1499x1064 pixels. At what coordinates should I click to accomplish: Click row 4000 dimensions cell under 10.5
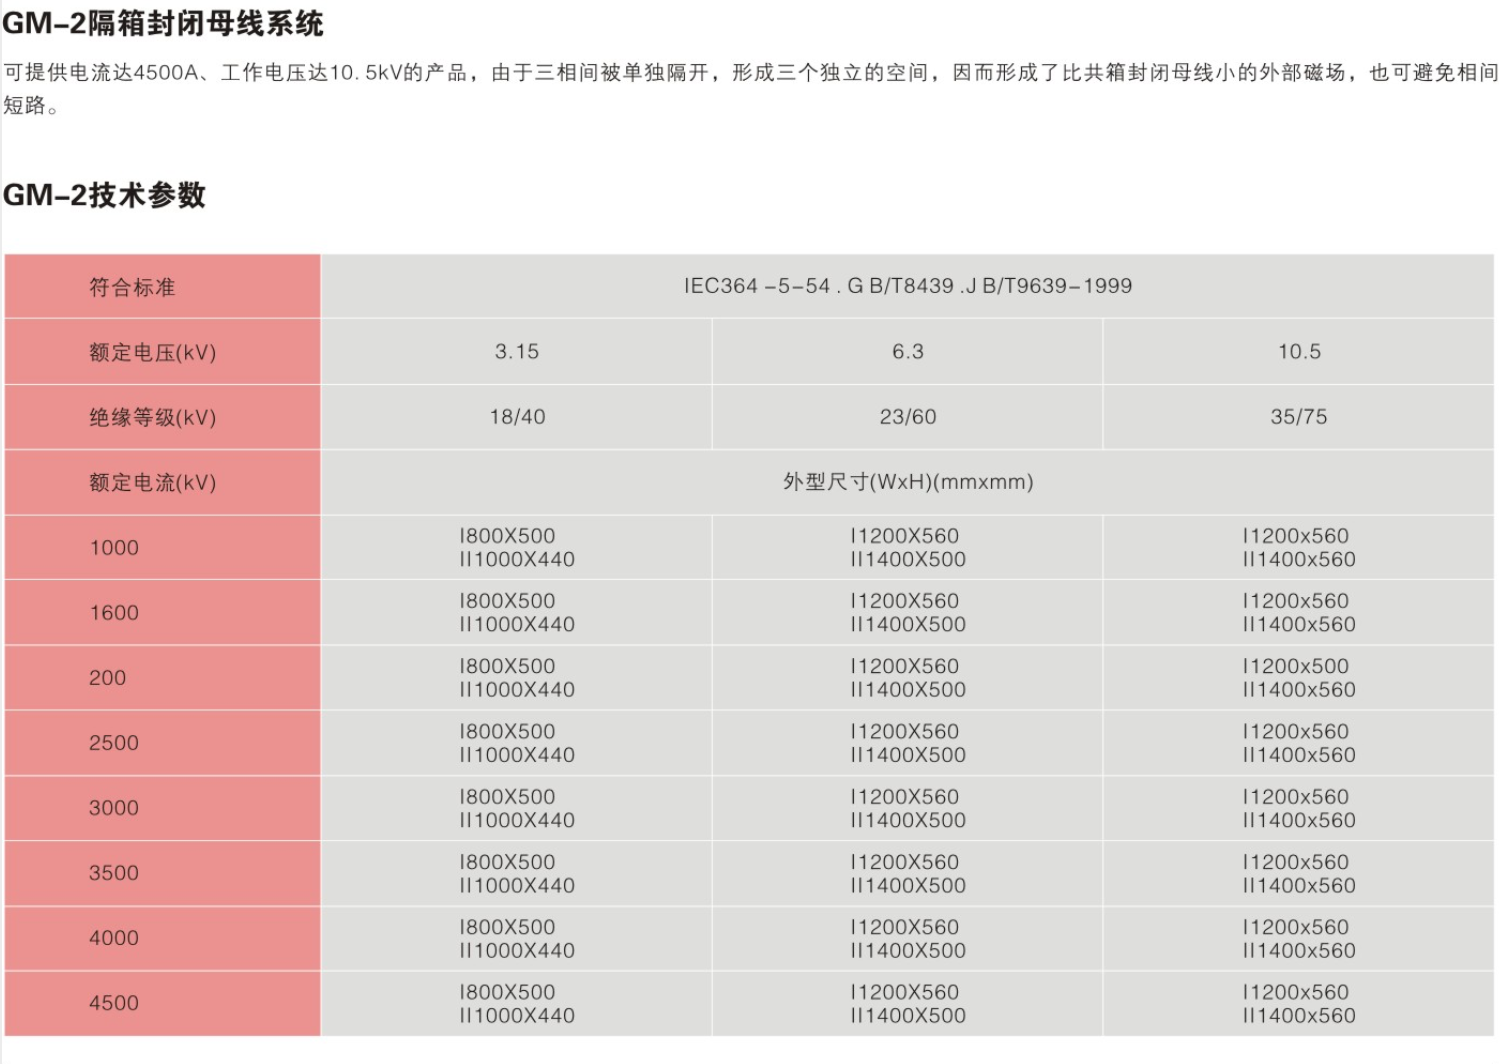click(x=1299, y=938)
